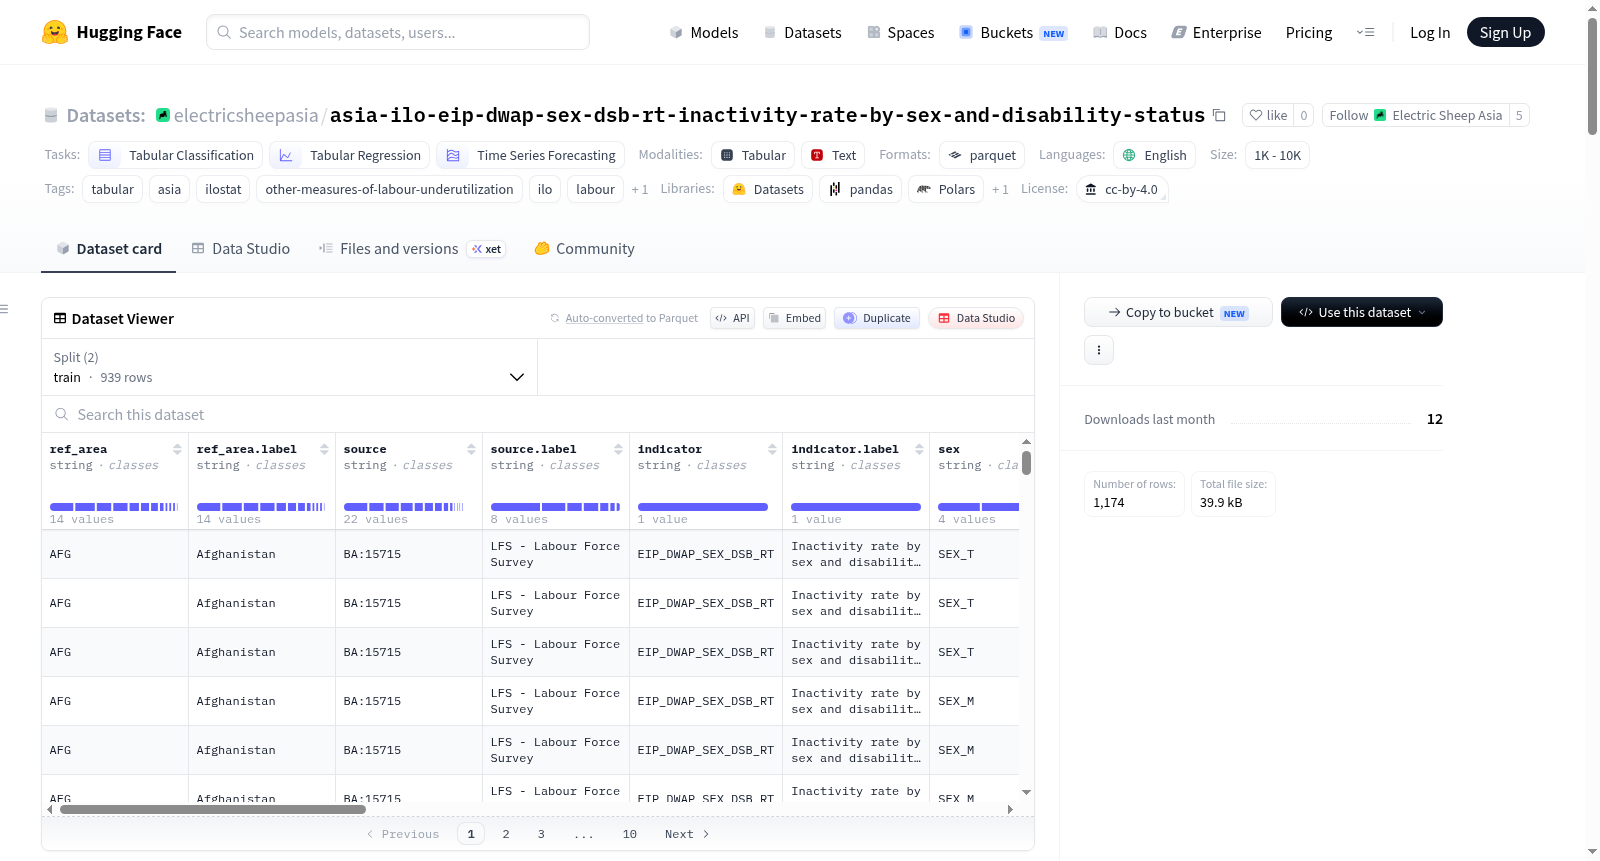
Task: Click the Polars library tag
Action: click(x=946, y=189)
